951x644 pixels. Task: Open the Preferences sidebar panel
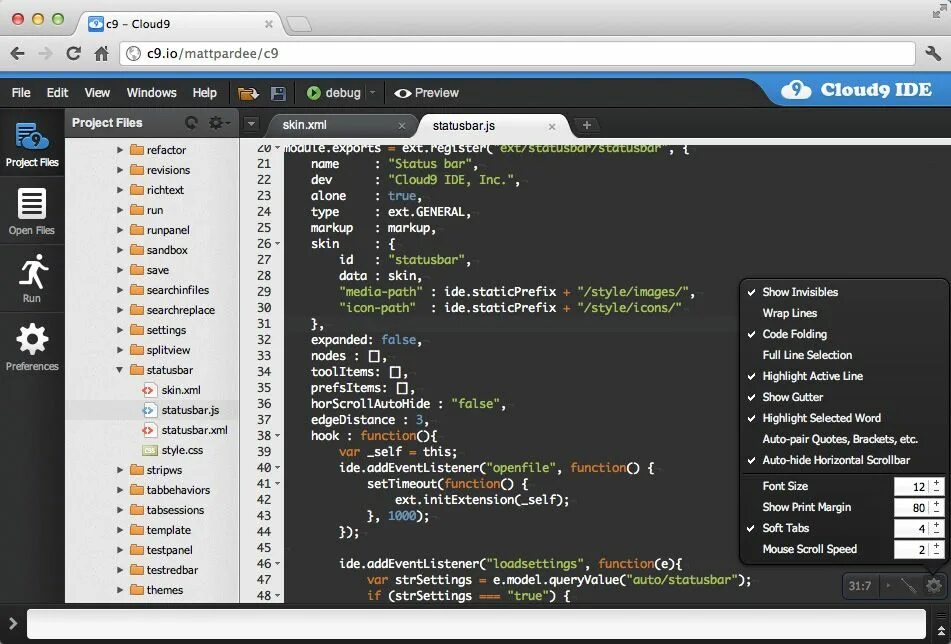click(x=32, y=347)
